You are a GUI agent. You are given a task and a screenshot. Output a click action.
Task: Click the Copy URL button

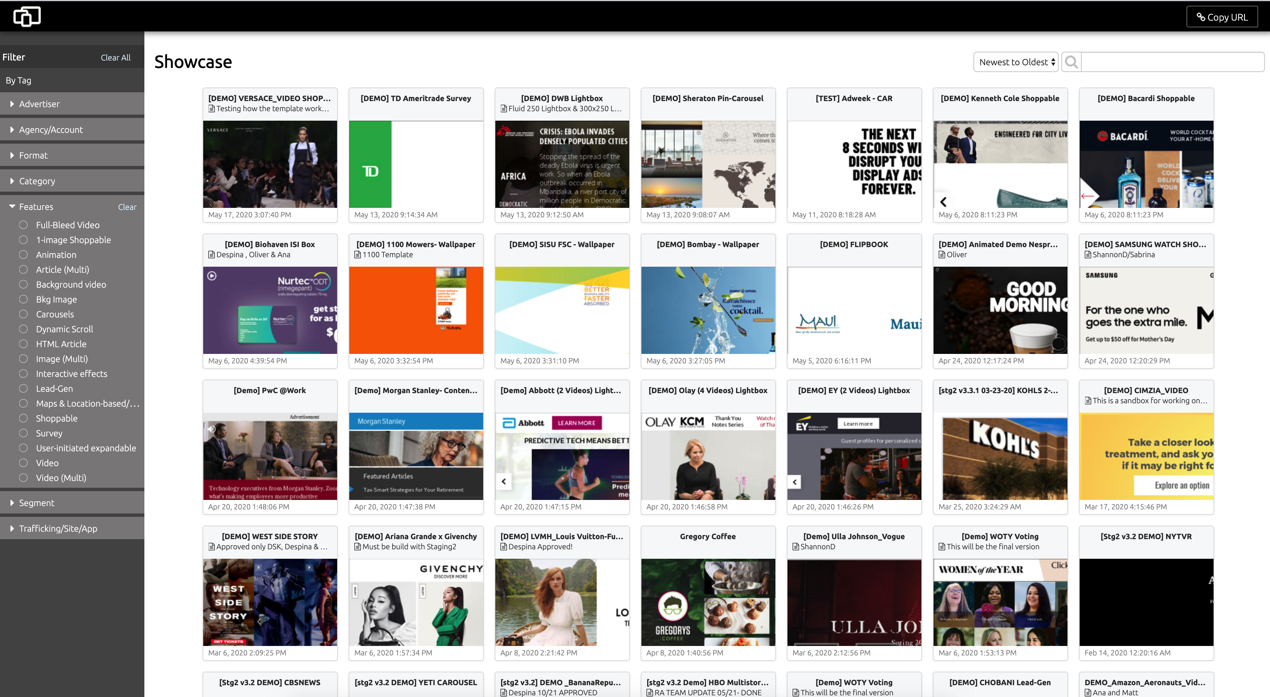click(1222, 17)
